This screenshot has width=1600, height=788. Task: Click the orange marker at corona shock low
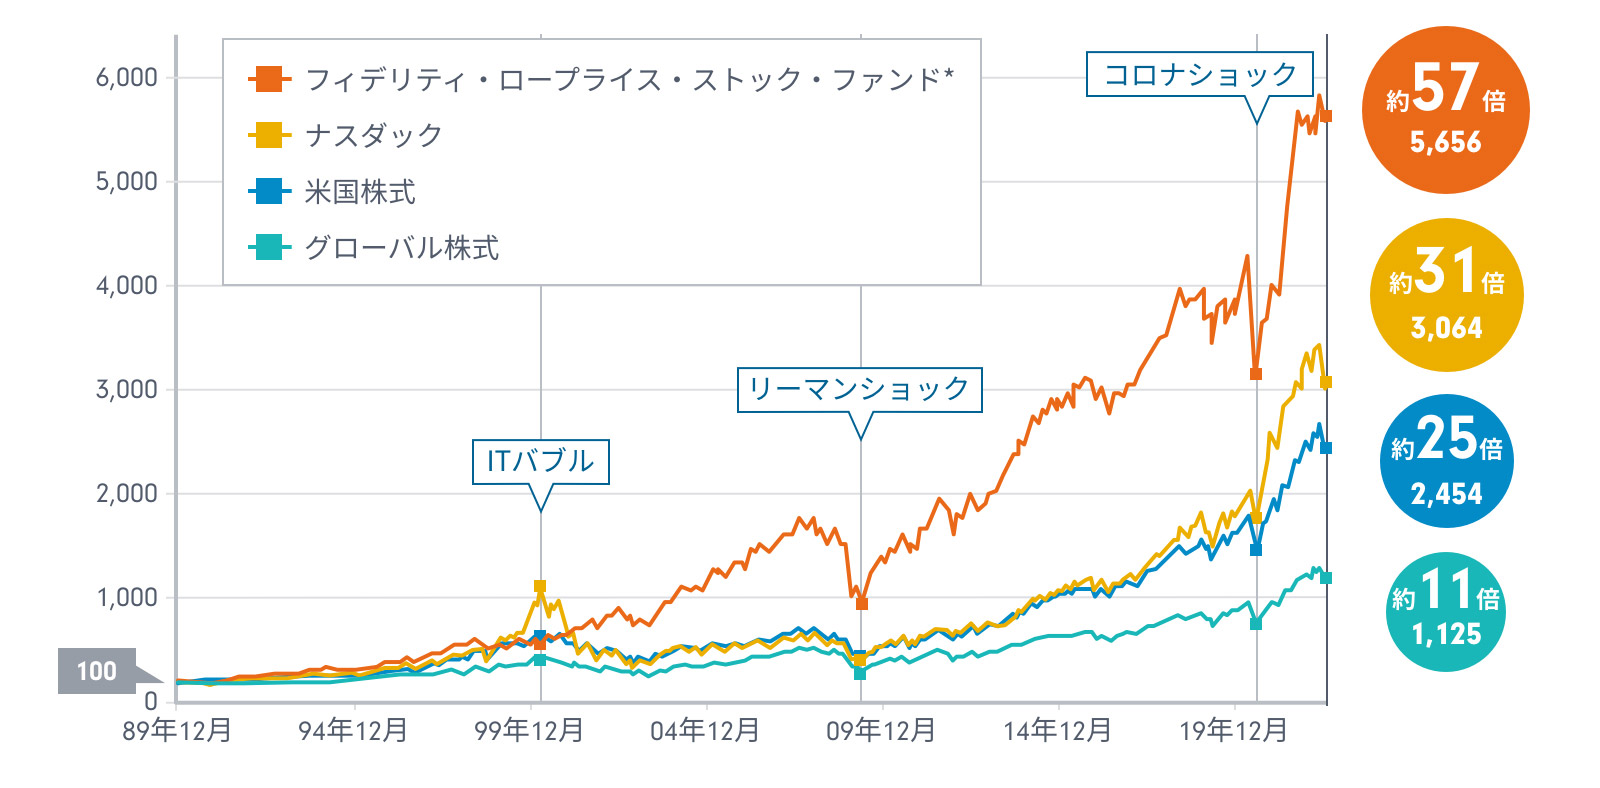(1256, 374)
